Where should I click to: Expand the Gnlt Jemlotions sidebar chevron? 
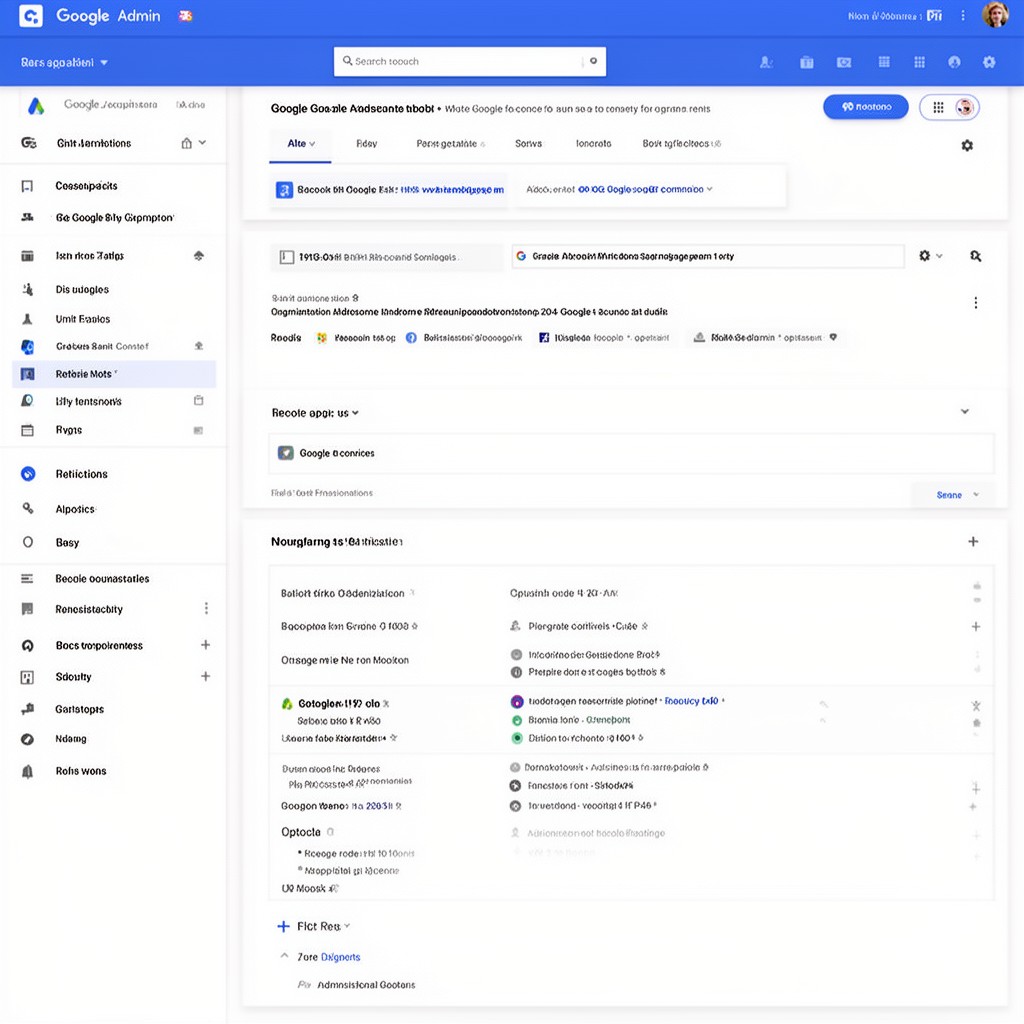(202, 142)
